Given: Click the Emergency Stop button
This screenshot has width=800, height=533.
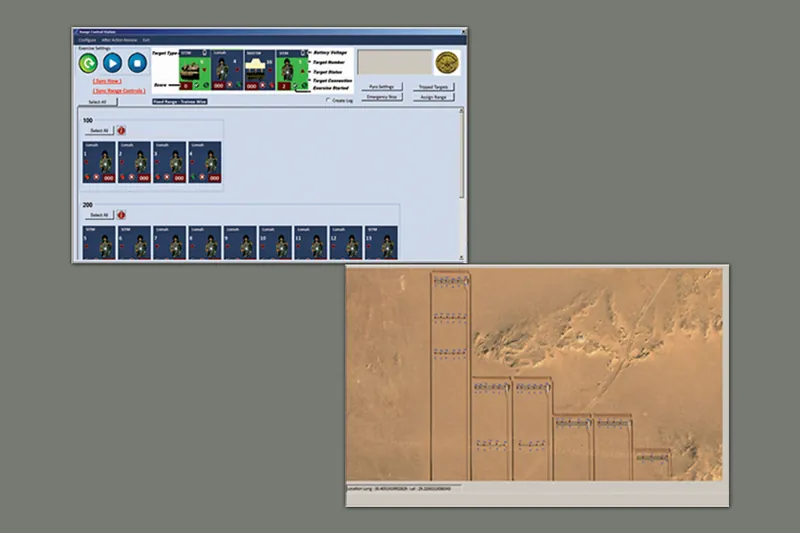Looking at the screenshot, I should (382, 96).
